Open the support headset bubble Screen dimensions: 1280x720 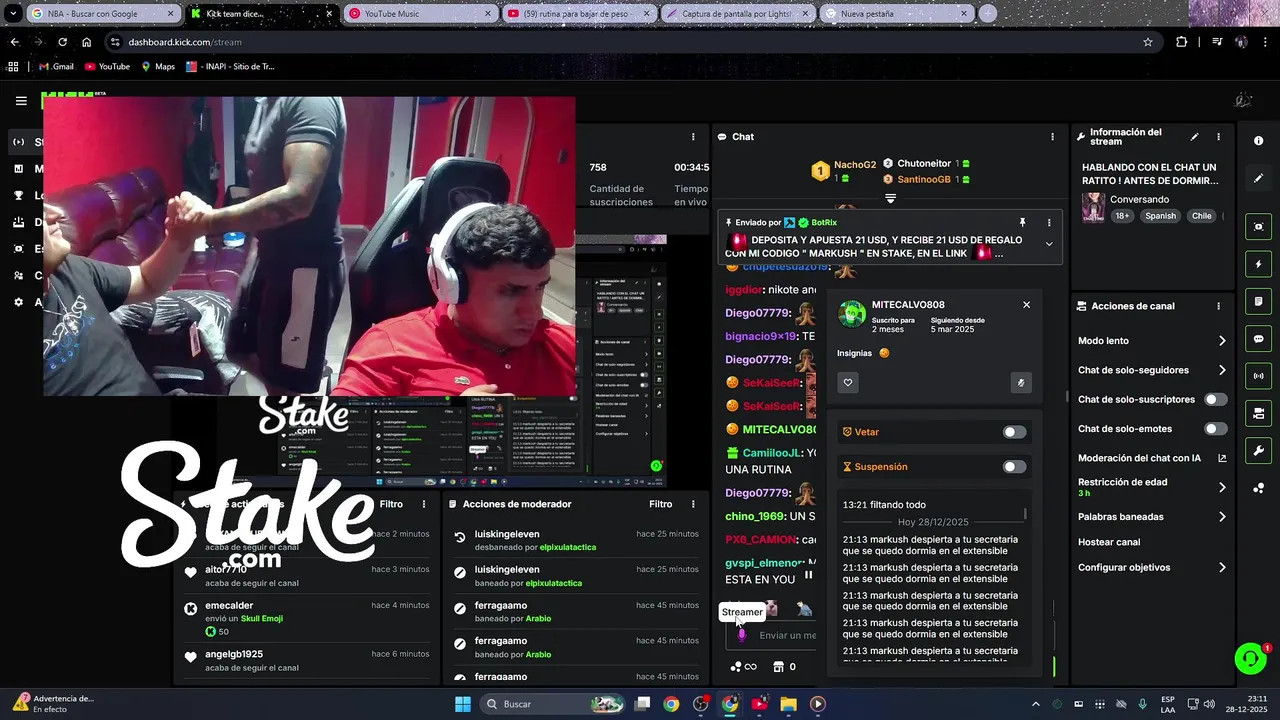[x=1250, y=658]
